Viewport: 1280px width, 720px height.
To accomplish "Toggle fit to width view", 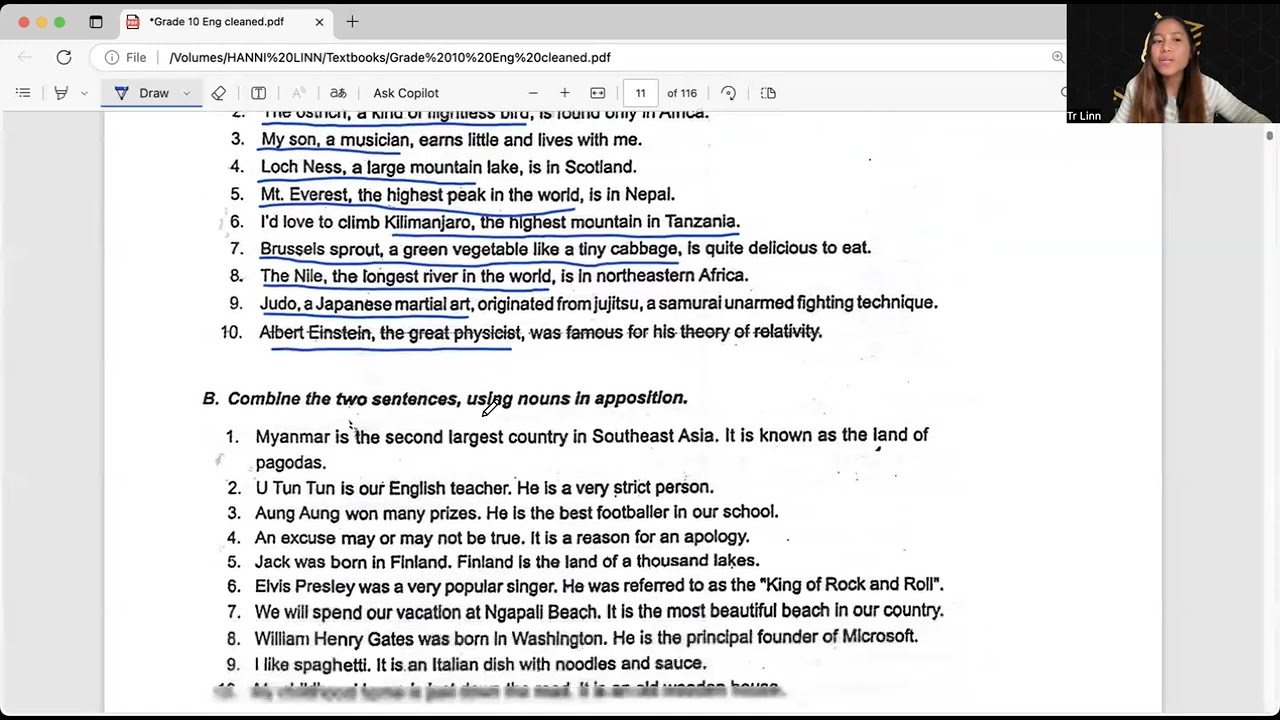I will pos(598,93).
